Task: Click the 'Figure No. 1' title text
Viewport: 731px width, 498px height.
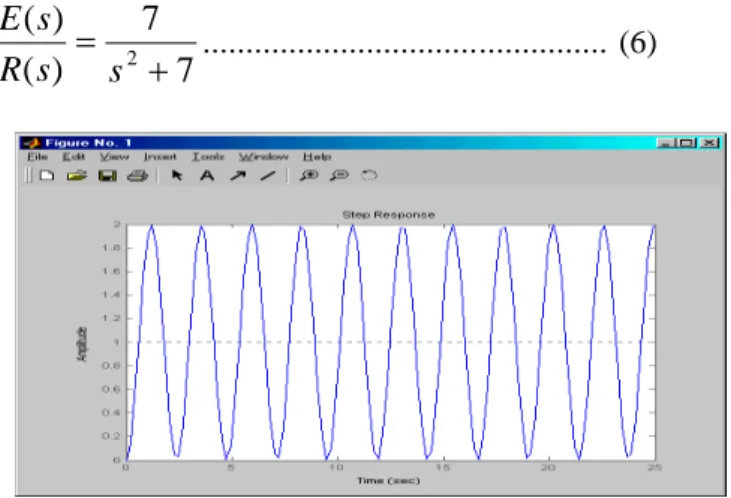Action: [88, 143]
